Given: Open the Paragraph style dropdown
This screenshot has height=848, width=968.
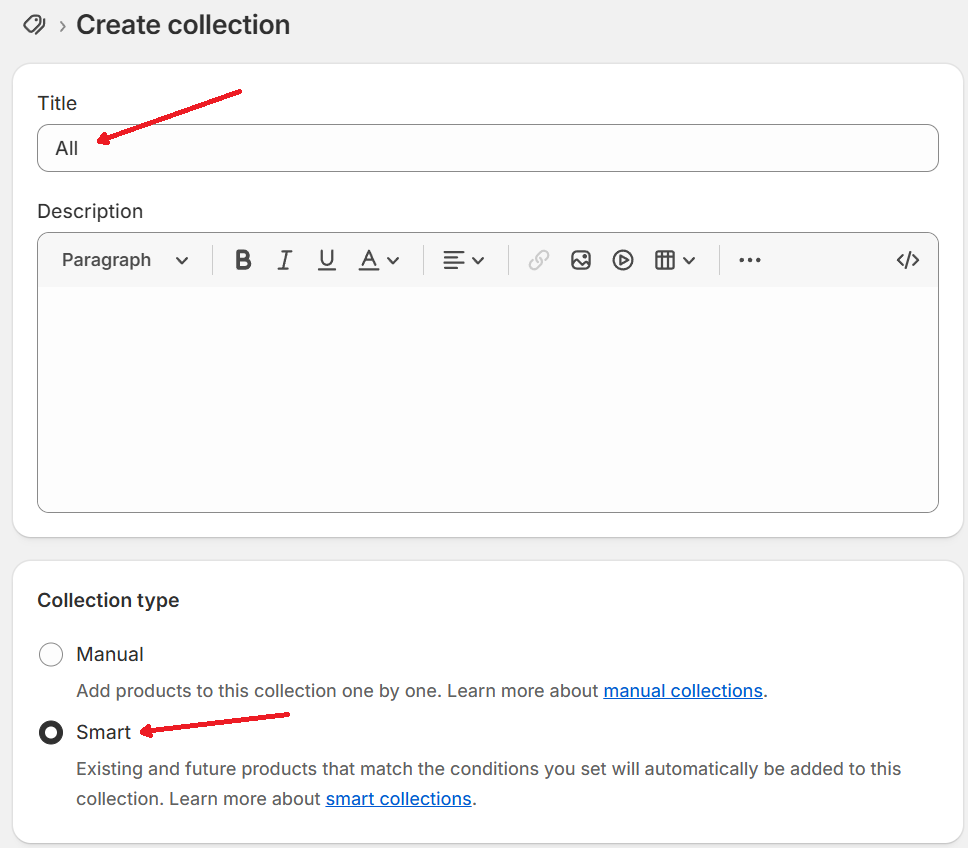Looking at the screenshot, I should (x=125, y=260).
